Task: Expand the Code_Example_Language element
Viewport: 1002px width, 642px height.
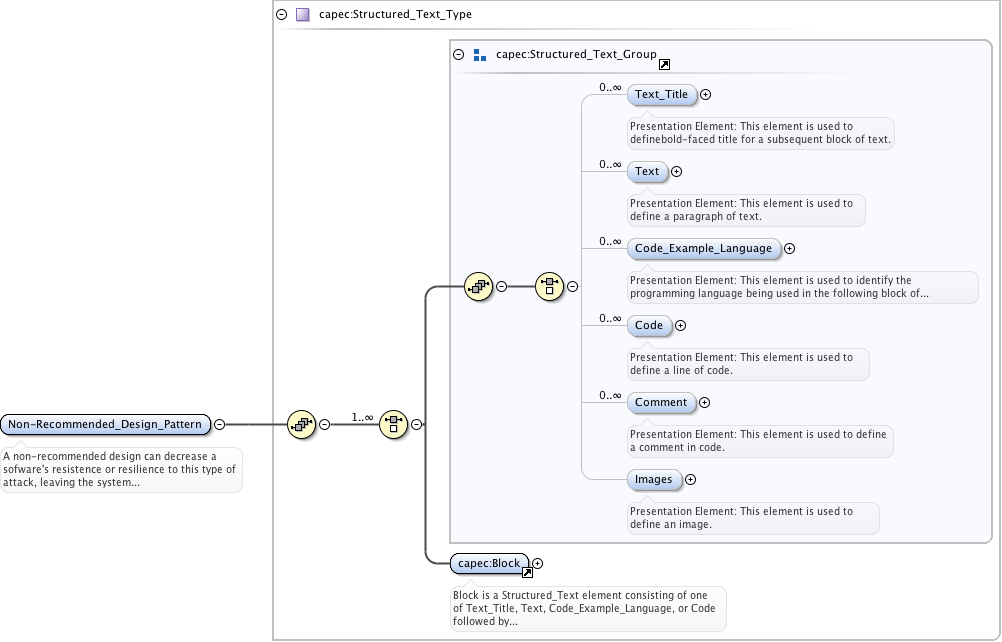Action: (789, 249)
